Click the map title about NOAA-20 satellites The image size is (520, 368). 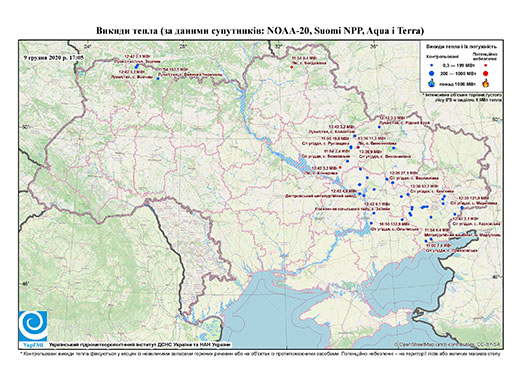pos(260,31)
